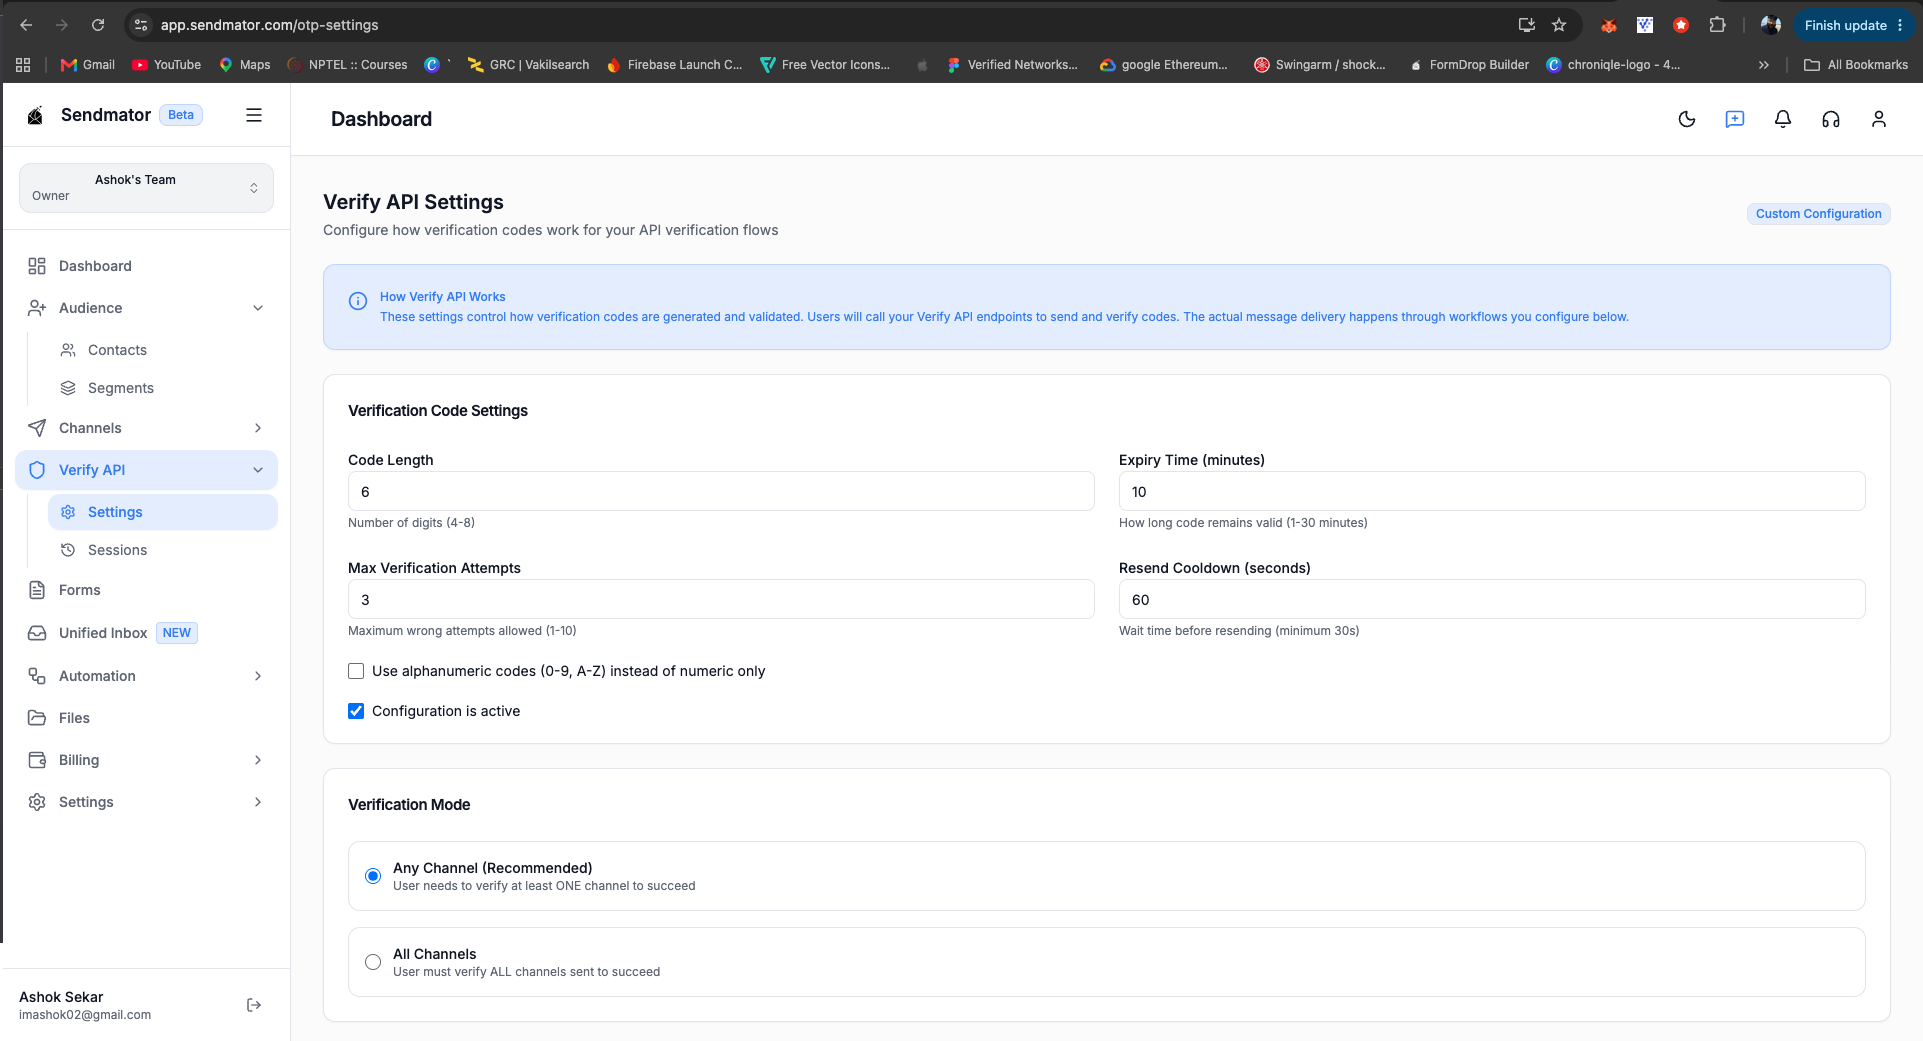Open Firebase Launch bookmark
Screen dimensions: 1923x1041
point(674,65)
